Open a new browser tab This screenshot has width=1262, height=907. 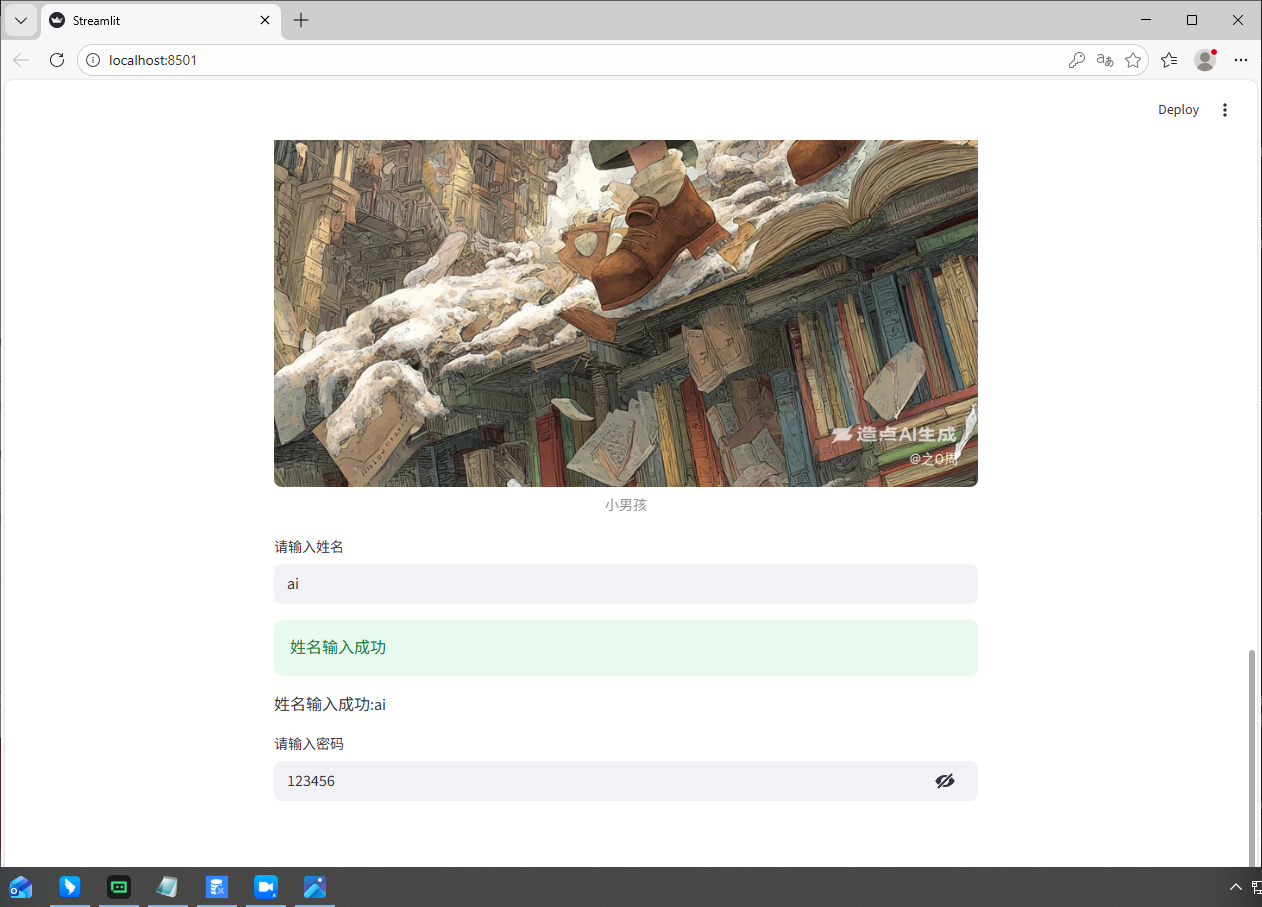coord(301,20)
